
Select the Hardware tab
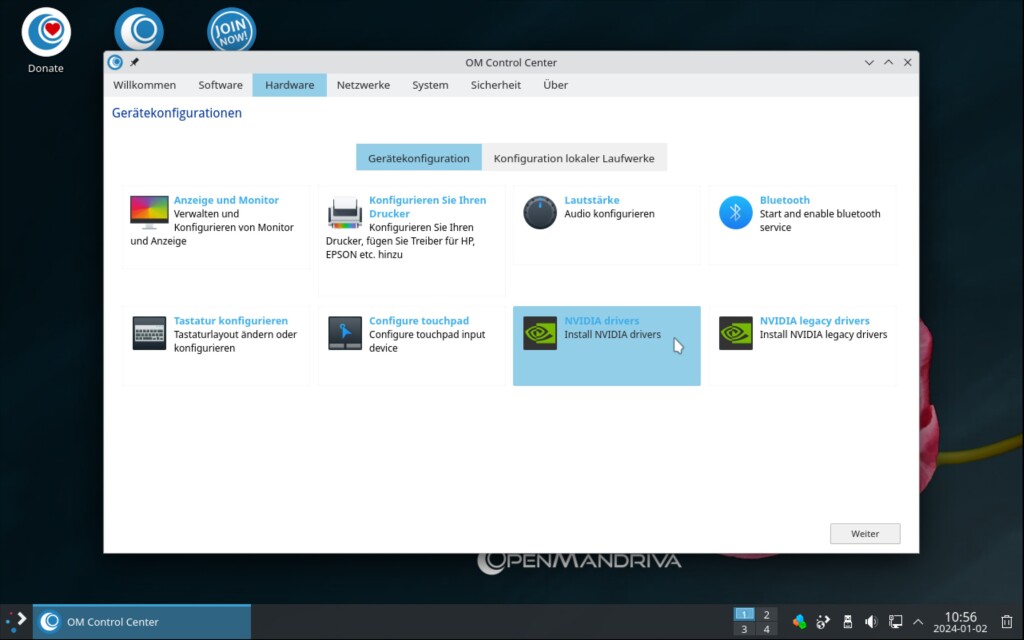click(x=289, y=85)
